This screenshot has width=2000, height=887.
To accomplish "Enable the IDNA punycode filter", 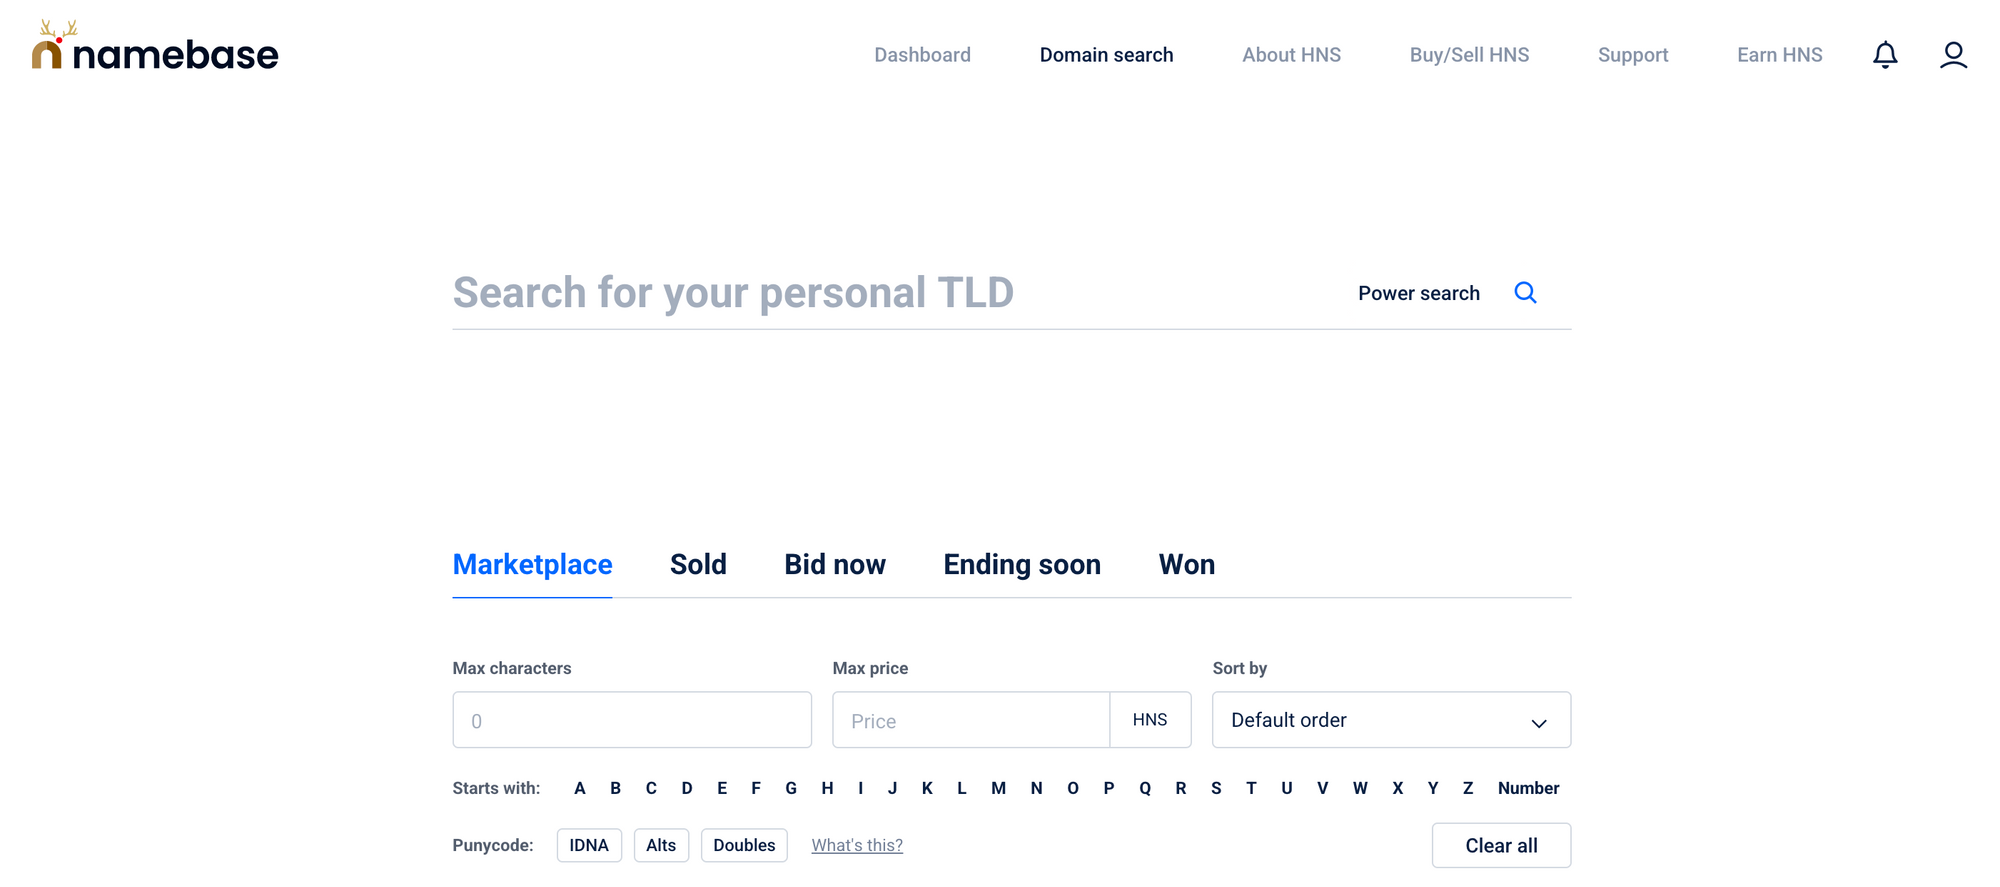I will tap(589, 845).
